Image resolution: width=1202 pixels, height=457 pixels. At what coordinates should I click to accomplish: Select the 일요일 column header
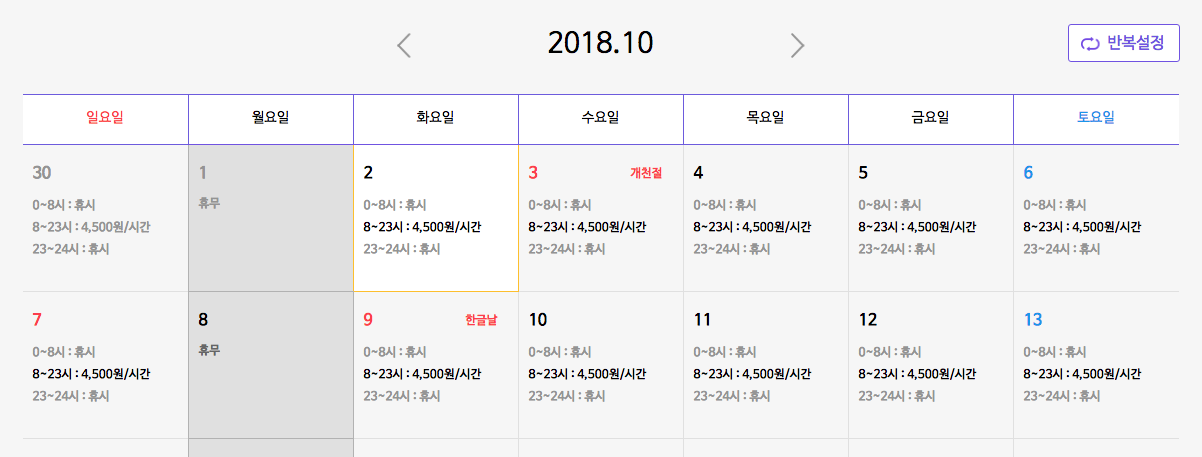(105, 119)
